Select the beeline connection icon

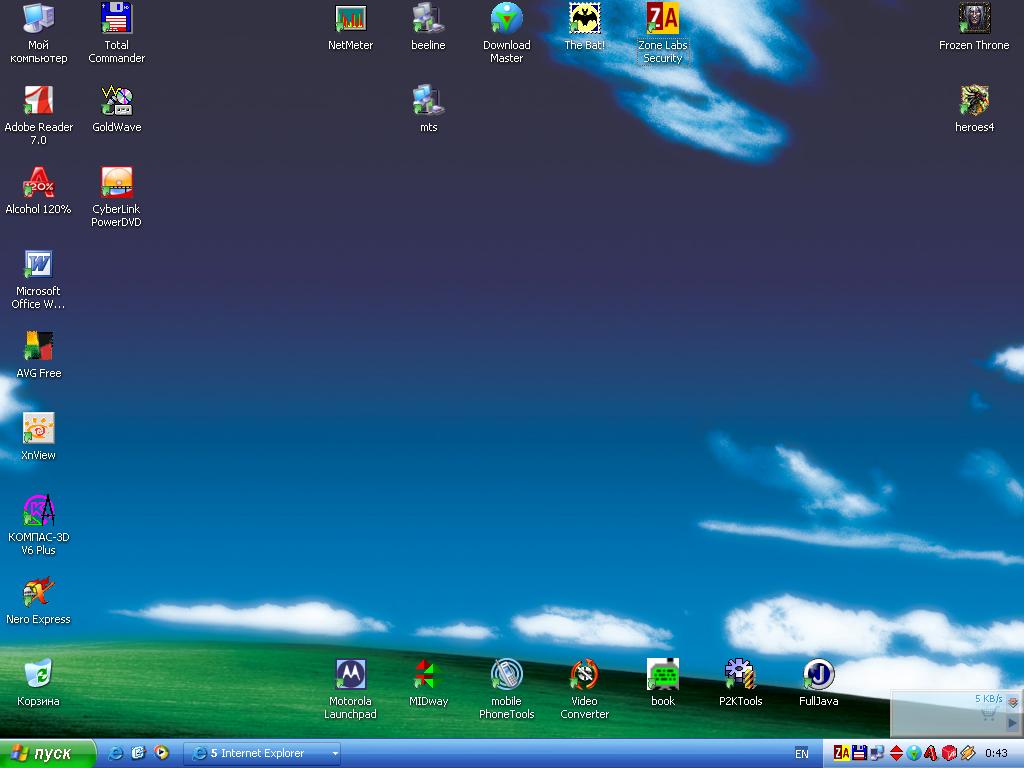point(428,27)
